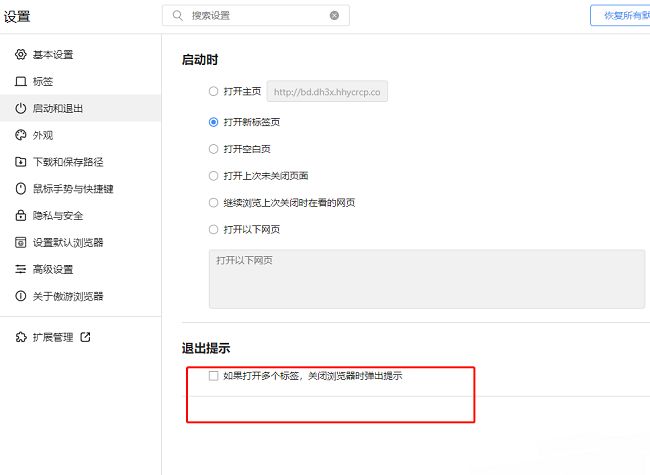Click the 基本设置 gear icon
This screenshot has width=650, height=475.
pyautogui.click(x=21, y=54)
